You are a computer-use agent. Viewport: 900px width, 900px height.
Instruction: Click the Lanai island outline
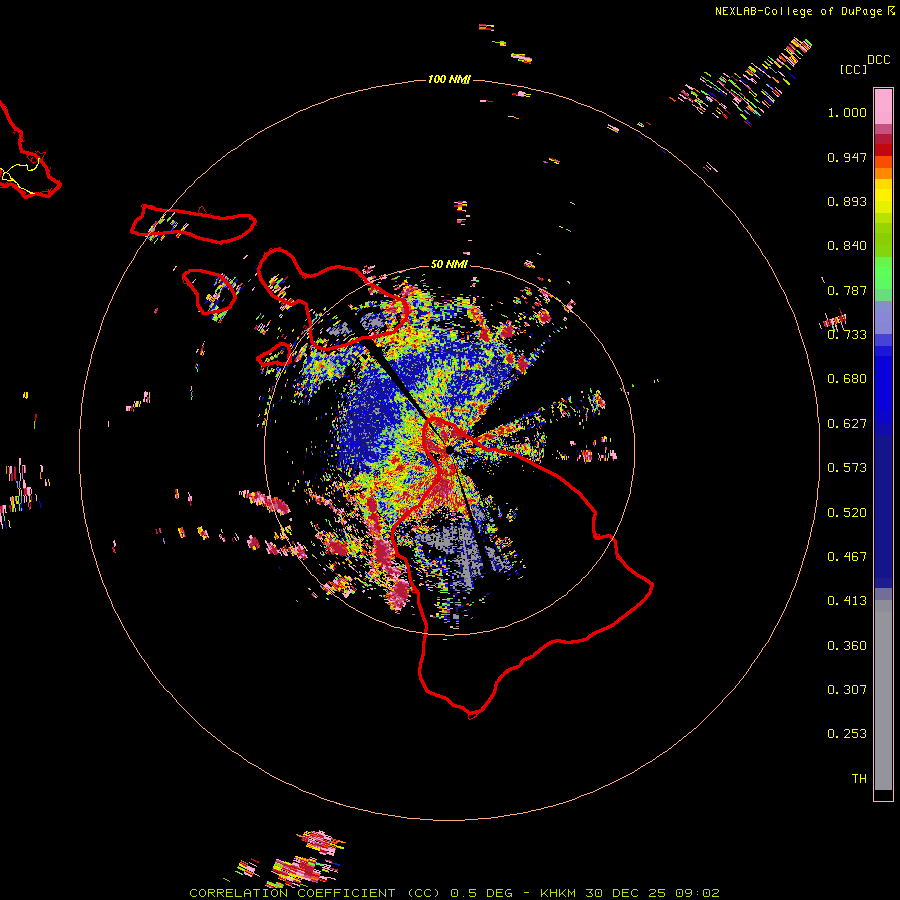(210, 292)
